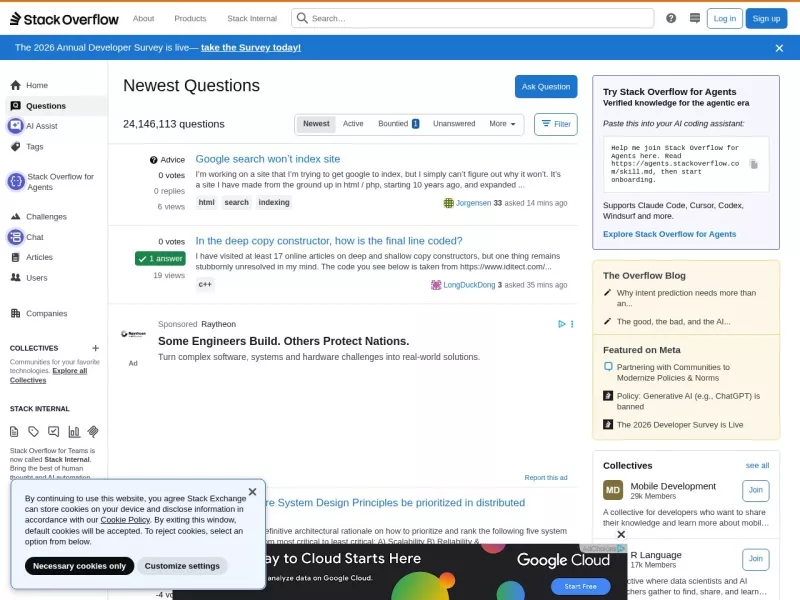Choose Necessary cookies only
800x600 pixels.
click(x=79, y=566)
